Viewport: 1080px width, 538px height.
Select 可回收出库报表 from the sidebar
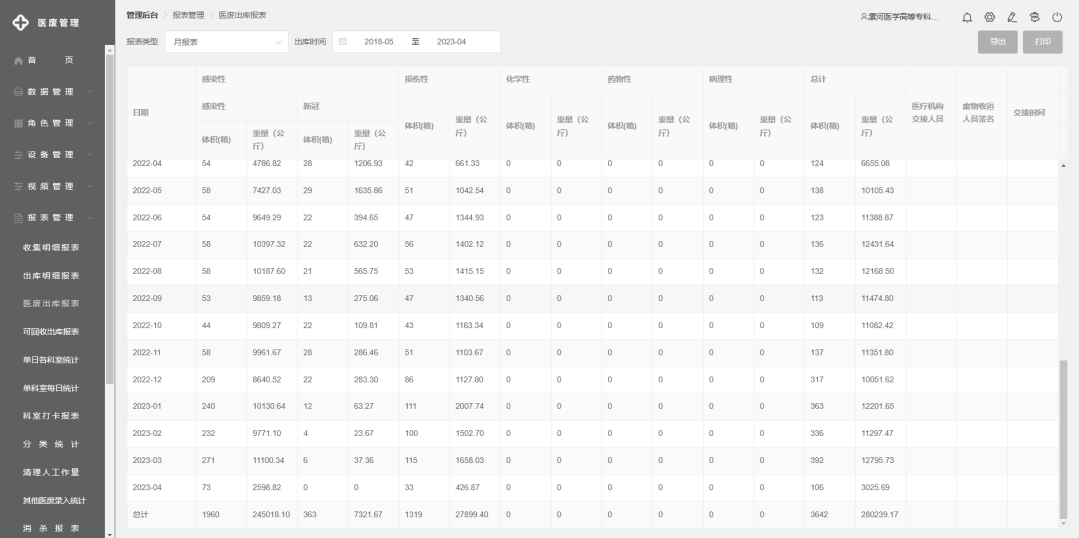tap(51, 331)
